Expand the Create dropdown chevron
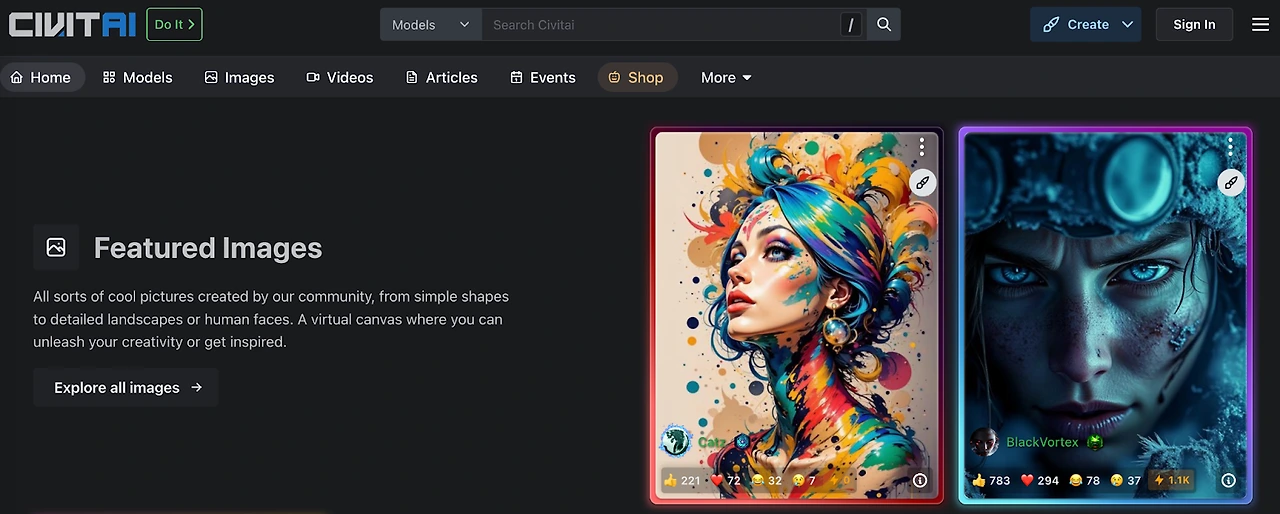The height and width of the screenshot is (514, 1280). coord(1128,24)
